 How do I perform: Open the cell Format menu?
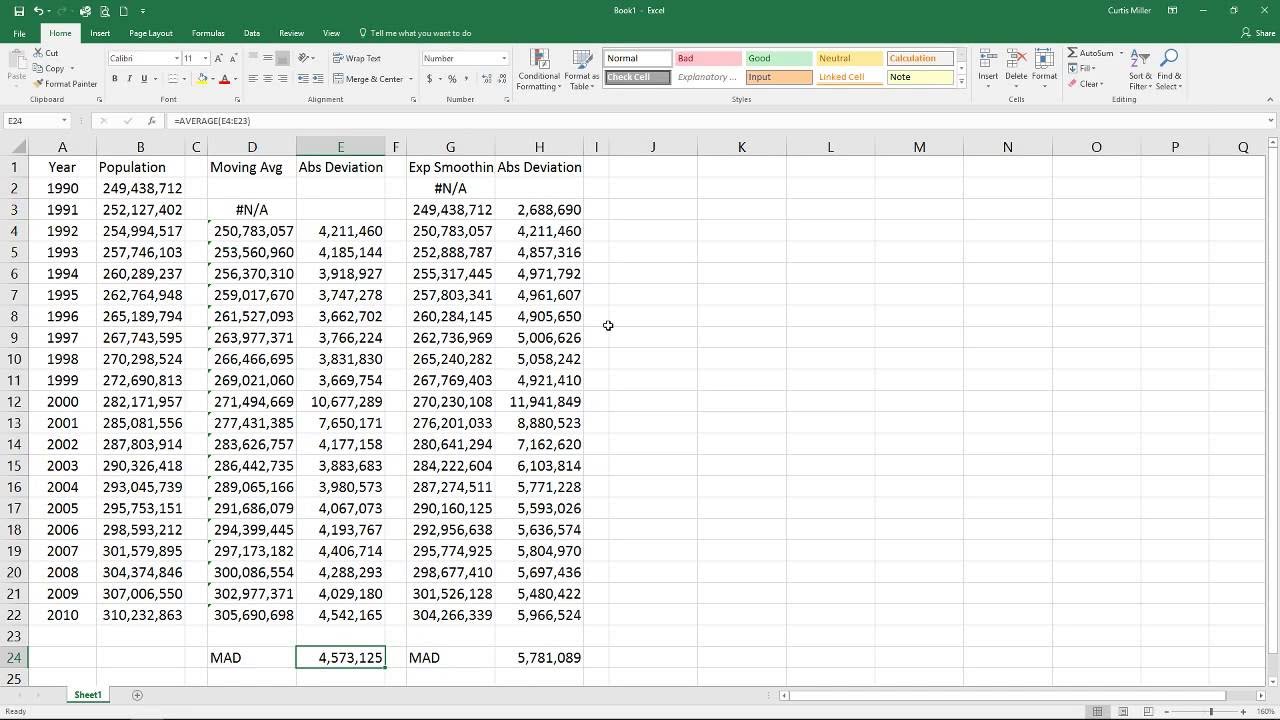[x=1044, y=69]
